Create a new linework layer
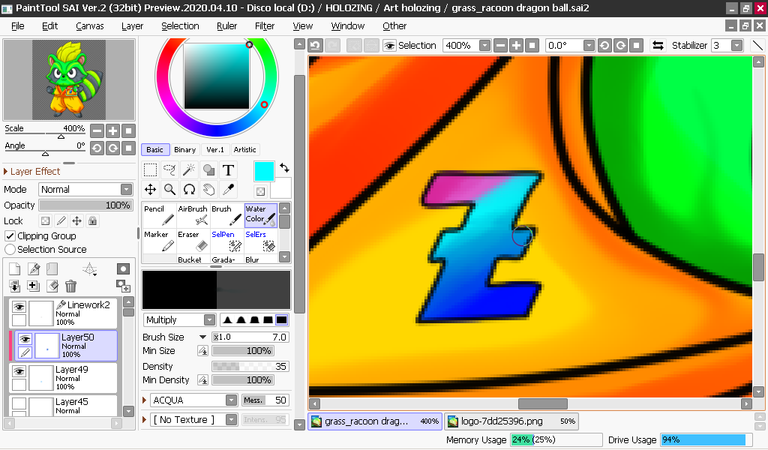 [x=34, y=268]
